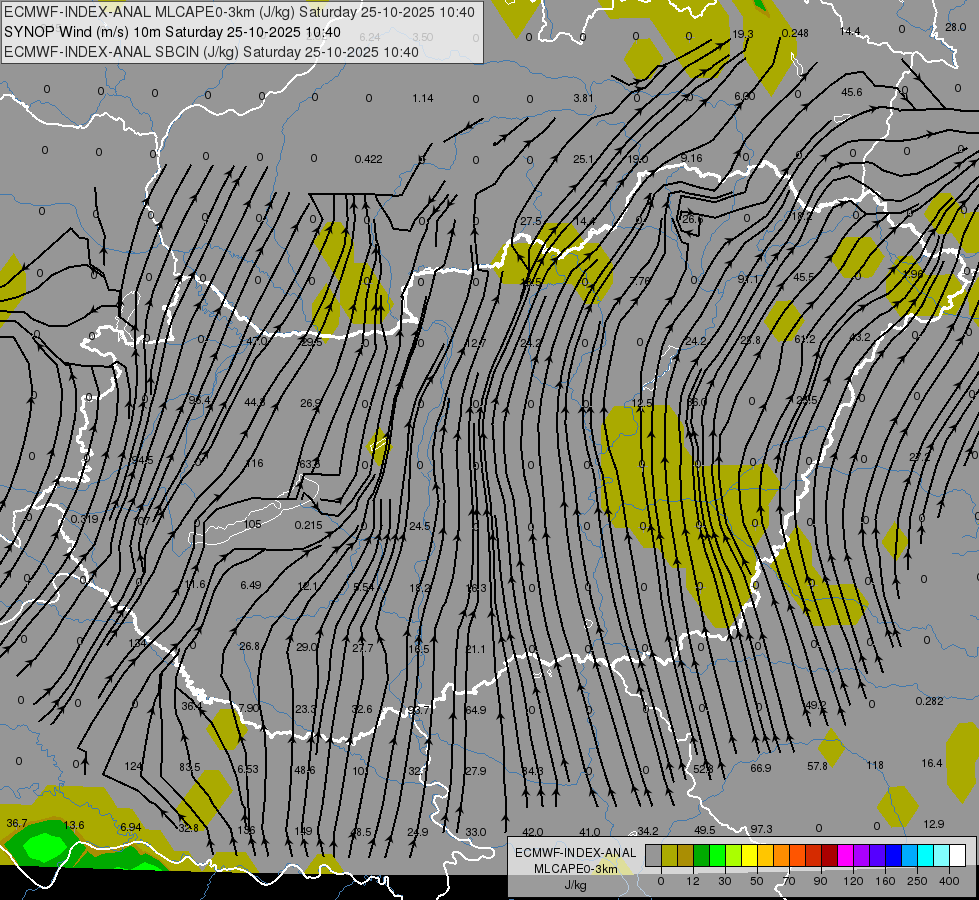979x900 pixels.
Task: Click the indigo swatch left of 160
Action: [x=878, y=856]
